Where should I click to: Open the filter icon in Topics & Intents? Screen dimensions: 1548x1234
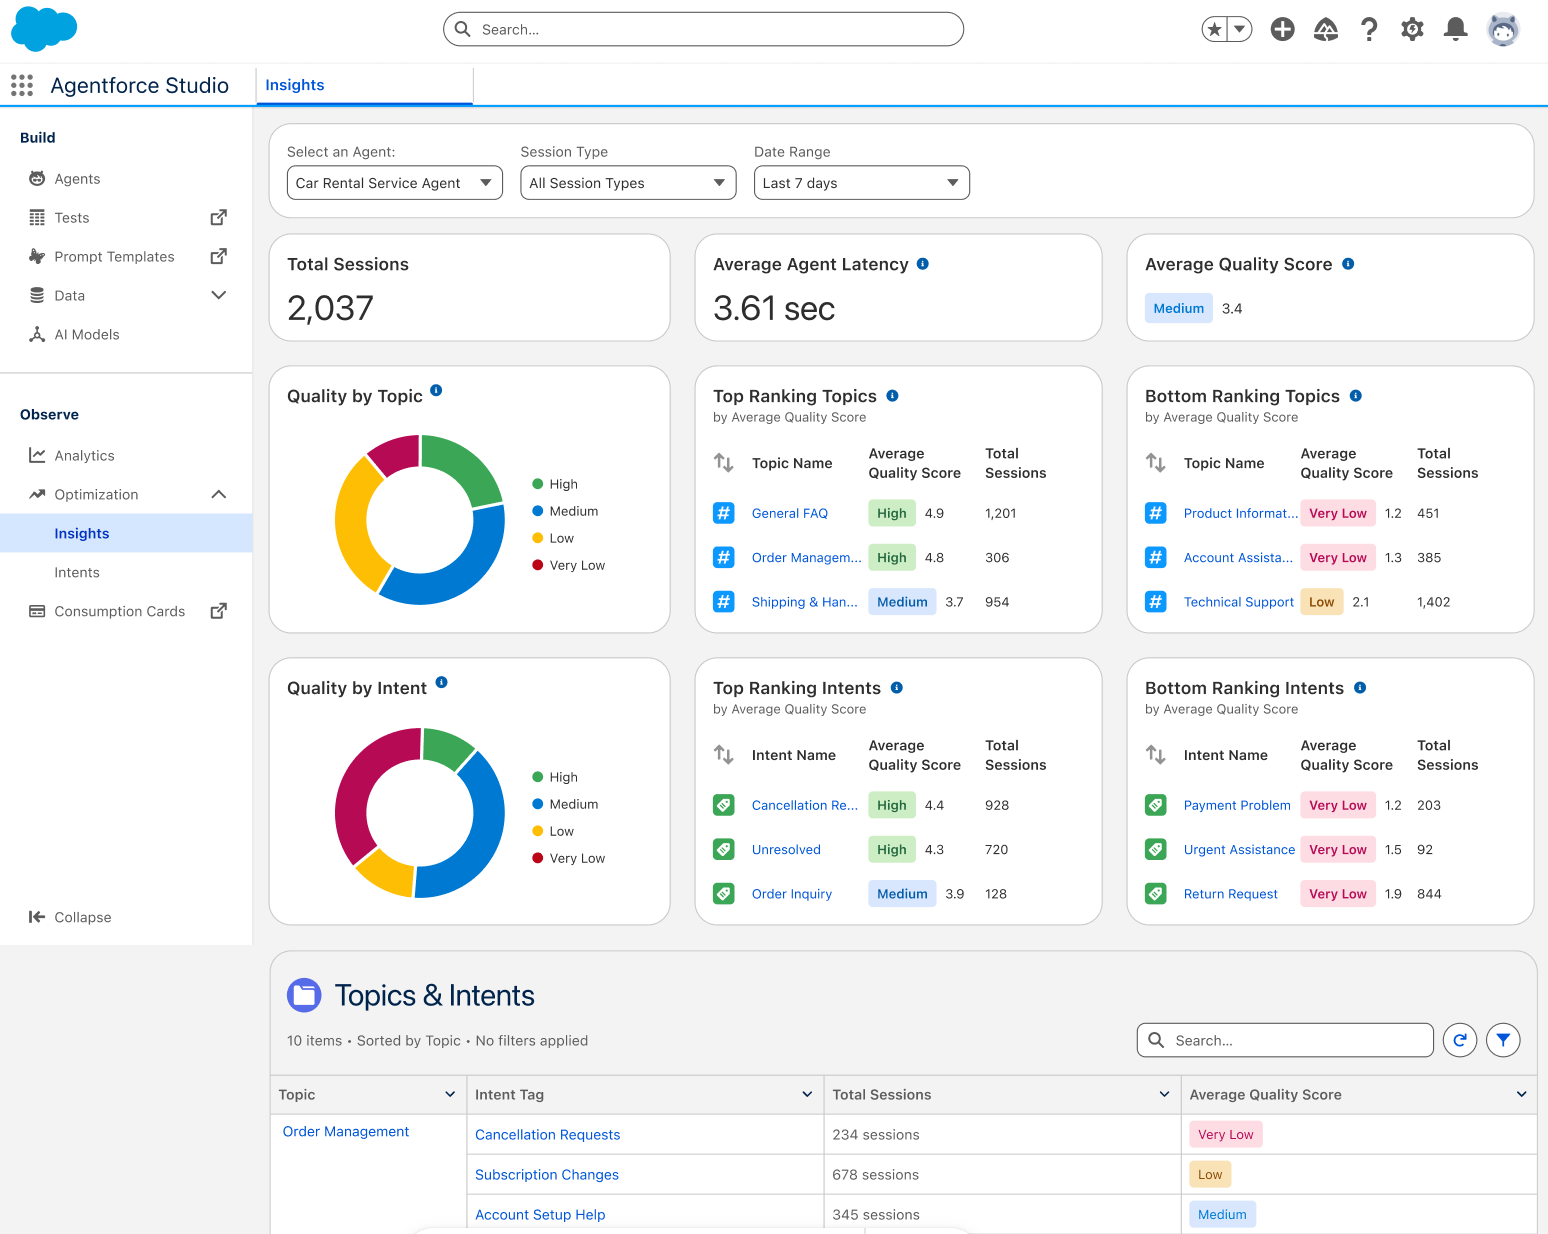click(x=1503, y=1040)
